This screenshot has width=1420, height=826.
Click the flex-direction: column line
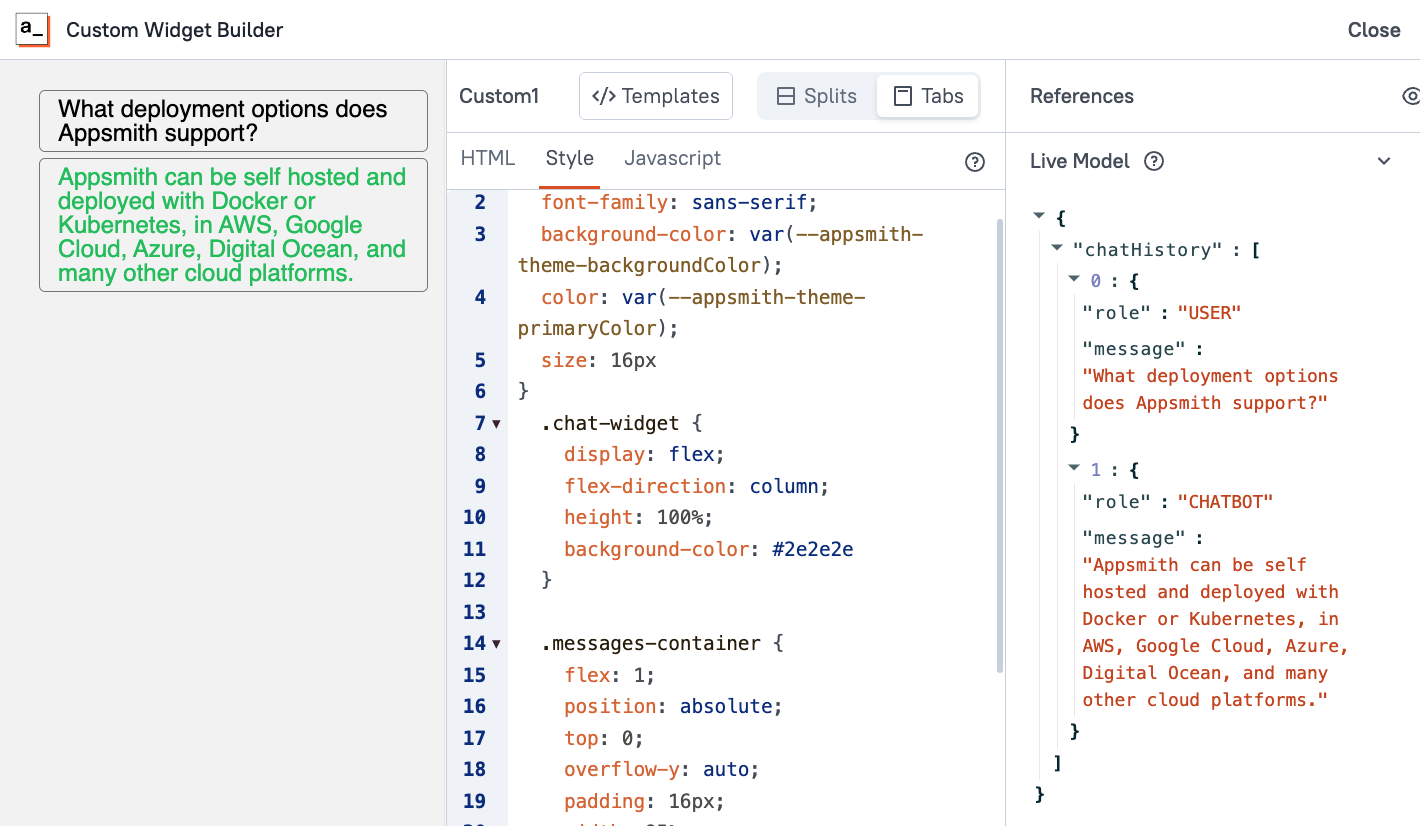pos(697,486)
